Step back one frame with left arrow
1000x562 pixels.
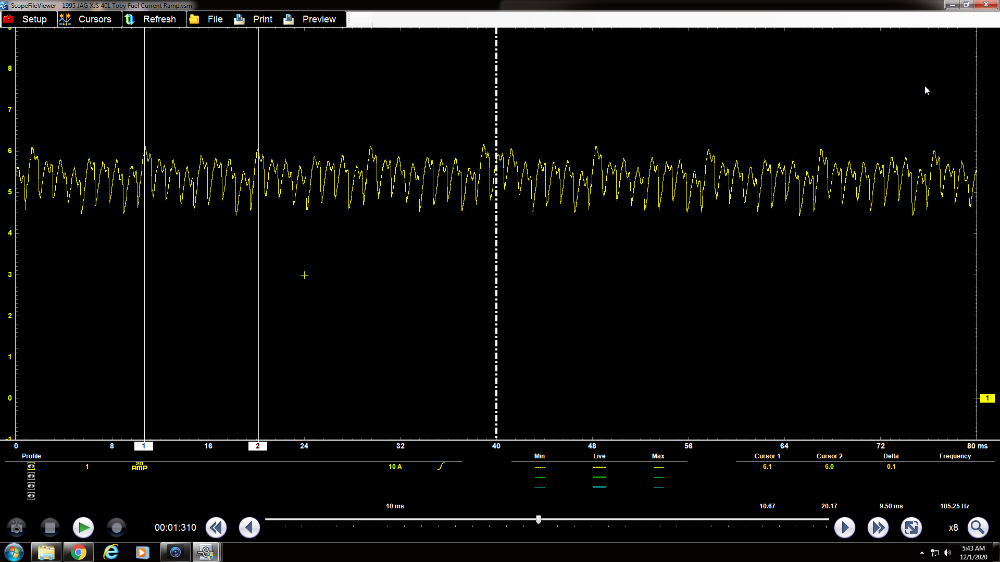[249, 527]
